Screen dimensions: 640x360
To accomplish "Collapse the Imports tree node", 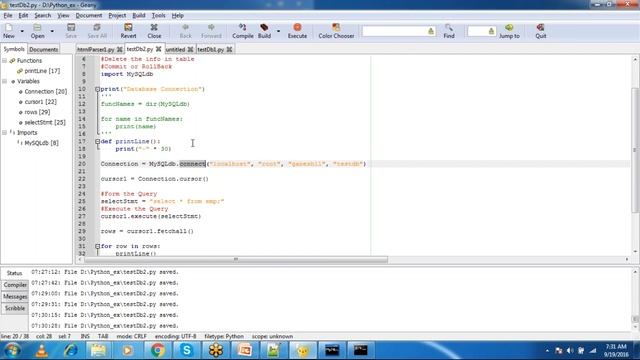I will tap(5, 133).
